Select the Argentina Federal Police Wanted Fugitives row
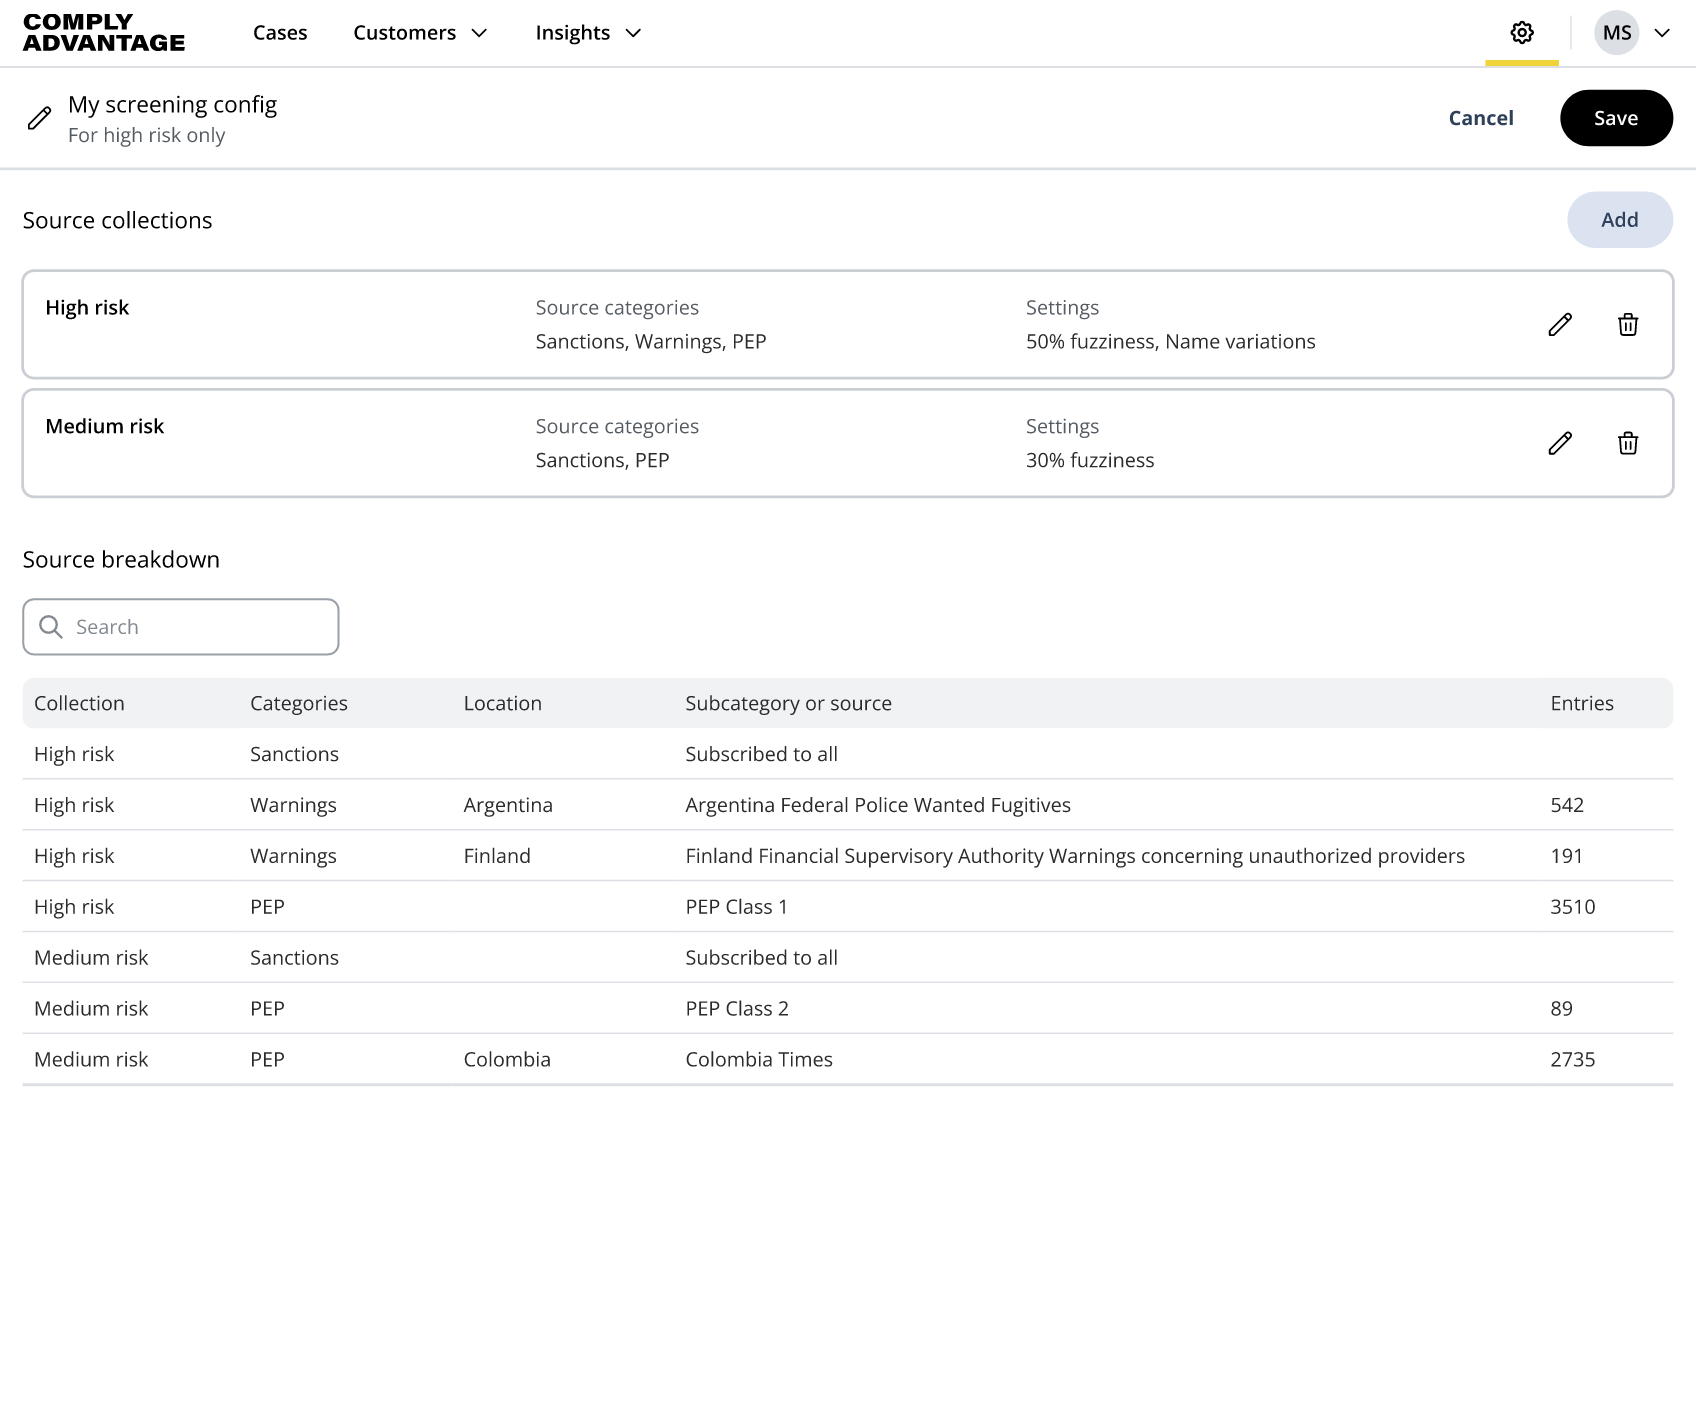The width and height of the screenshot is (1697, 1412). [877, 805]
